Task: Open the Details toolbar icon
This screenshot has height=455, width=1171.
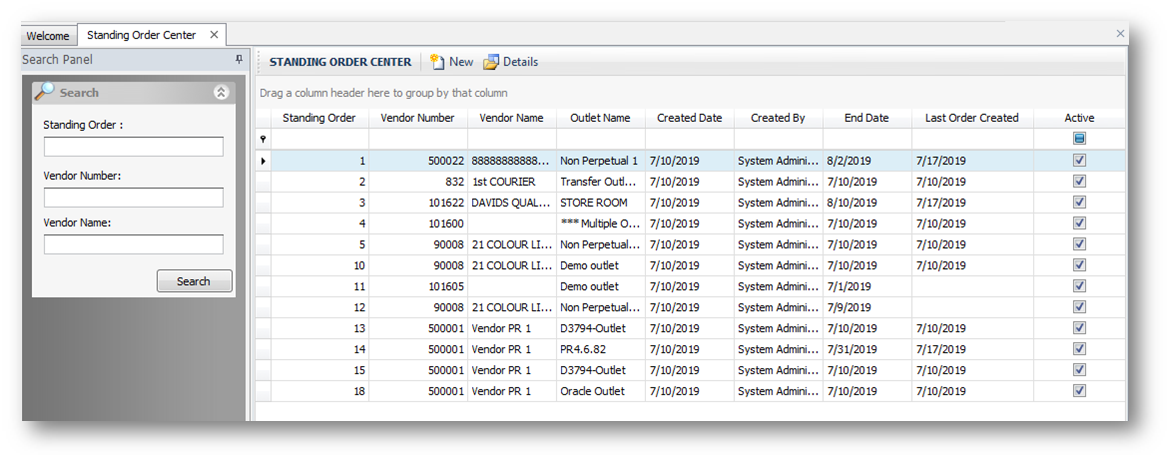Action: (x=491, y=62)
